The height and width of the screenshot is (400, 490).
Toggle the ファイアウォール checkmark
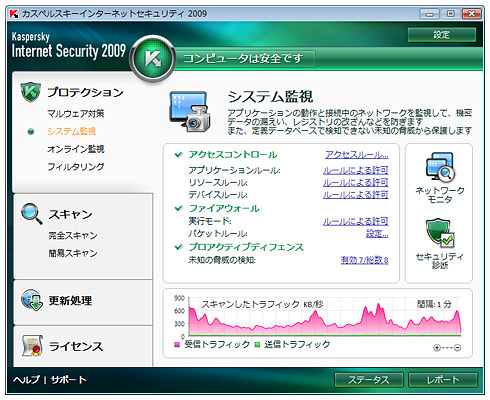click(x=179, y=208)
